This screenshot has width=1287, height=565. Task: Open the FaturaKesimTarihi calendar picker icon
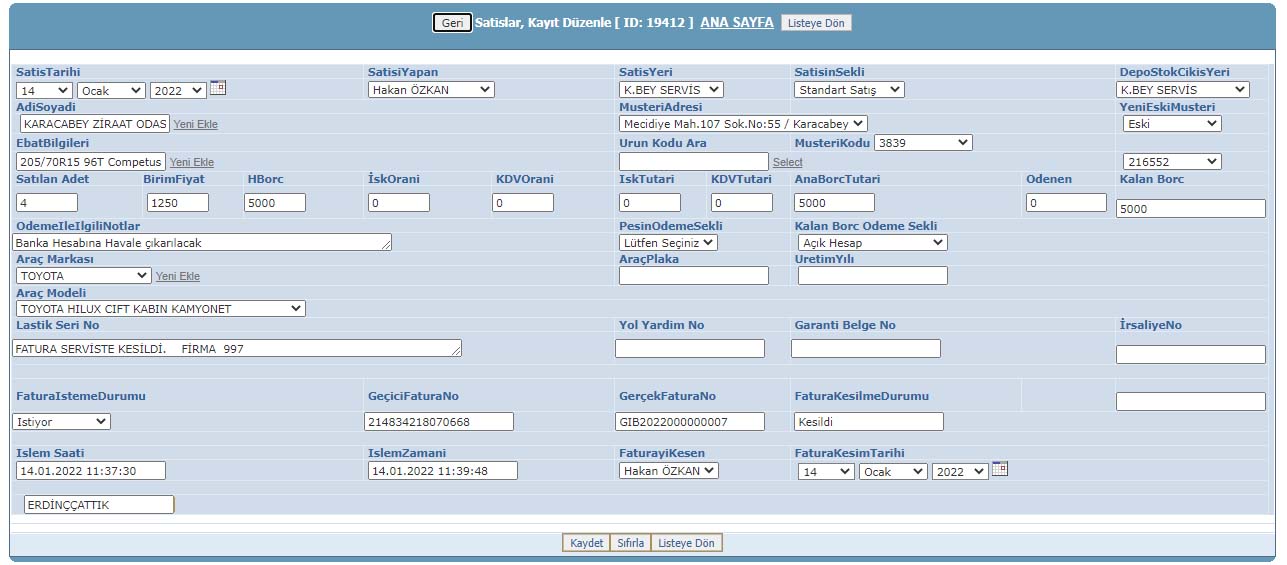pos(999,469)
